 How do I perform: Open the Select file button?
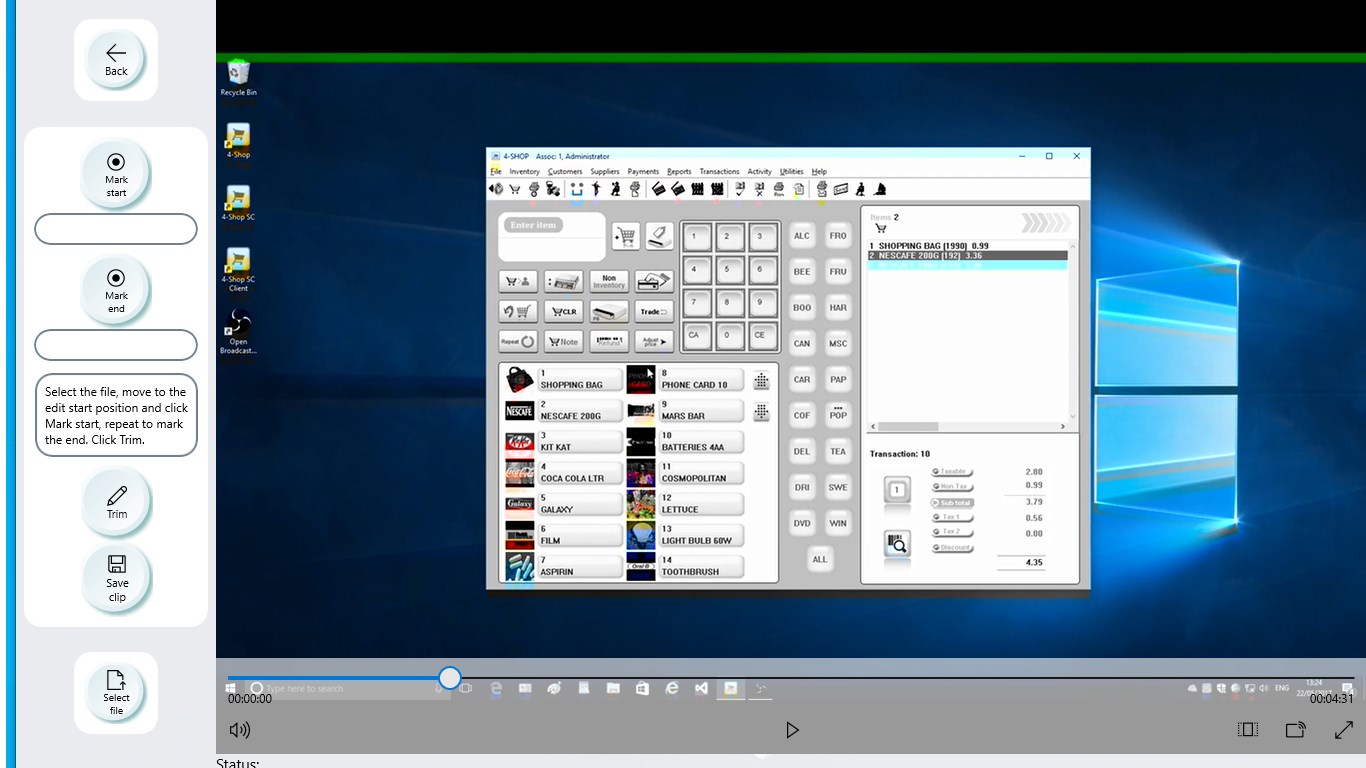pyautogui.click(x=116, y=693)
